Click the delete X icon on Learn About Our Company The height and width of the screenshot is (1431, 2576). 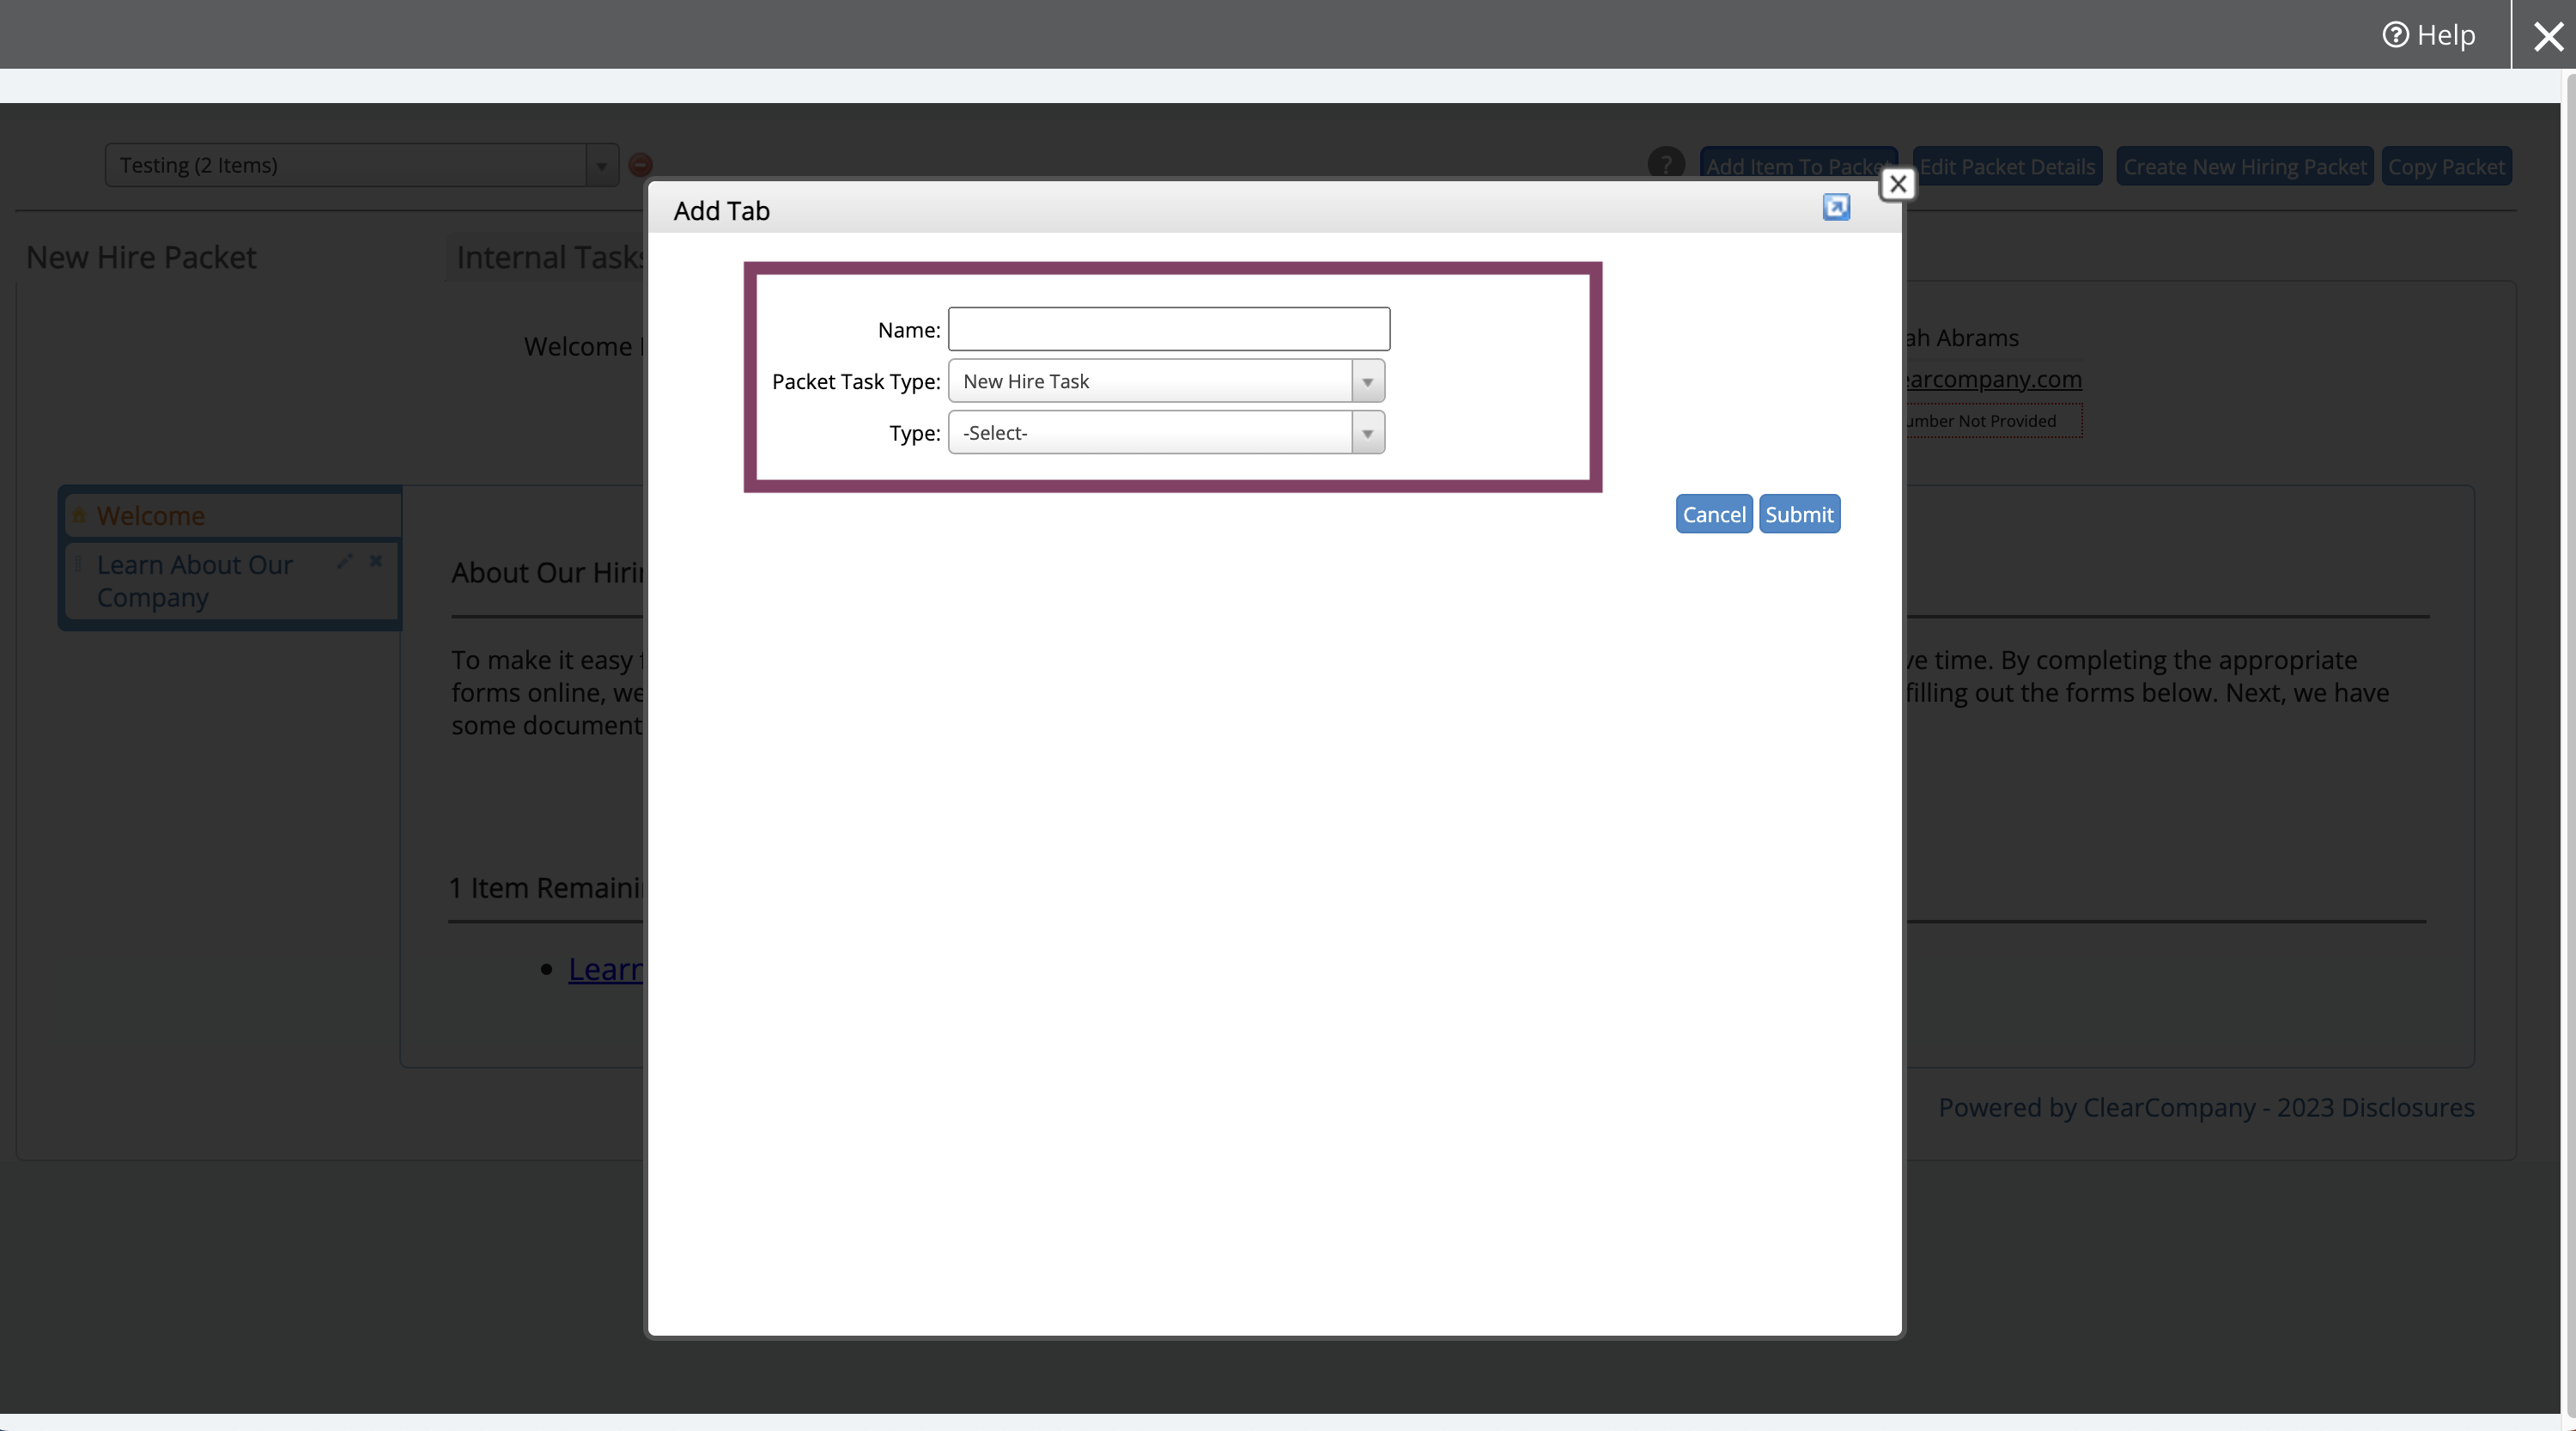(x=376, y=561)
